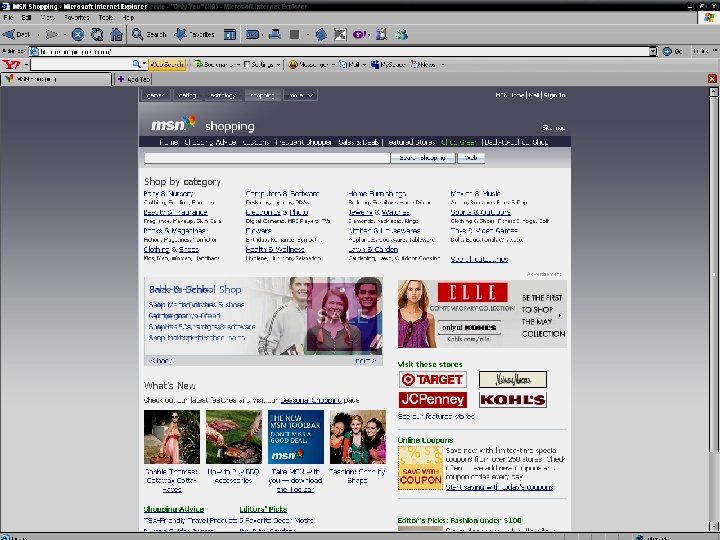Open the View menu
The image size is (720, 540).
(47, 17)
